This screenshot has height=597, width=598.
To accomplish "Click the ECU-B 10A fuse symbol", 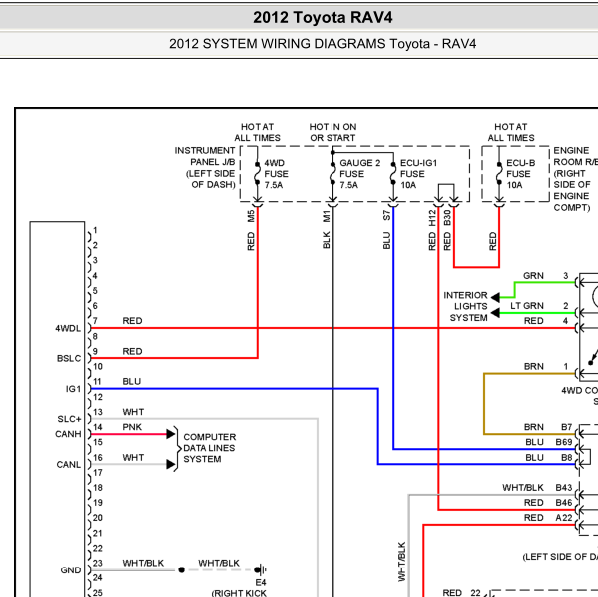I will point(499,174).
